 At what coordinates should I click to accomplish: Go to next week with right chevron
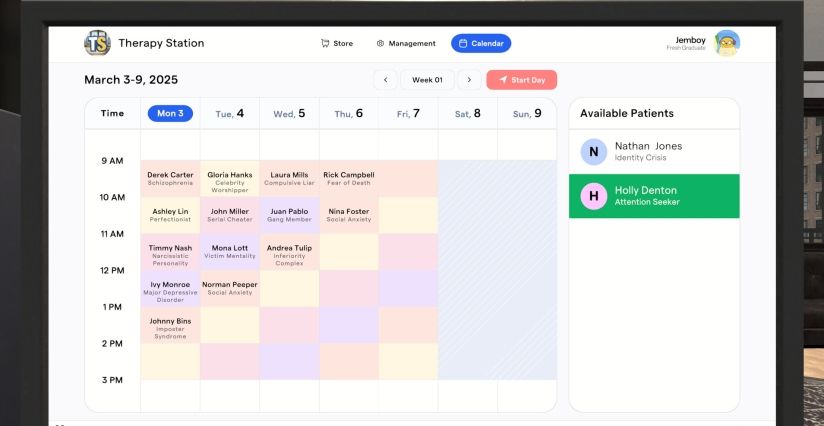470,80
